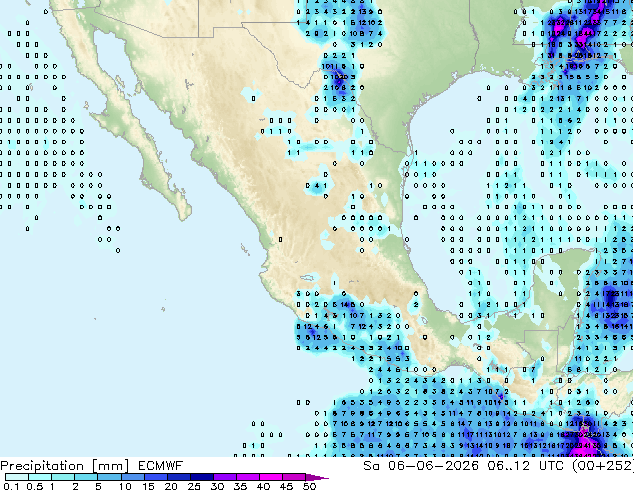Pick the 45–50 mm legend swatch

[x=294, y=477]
